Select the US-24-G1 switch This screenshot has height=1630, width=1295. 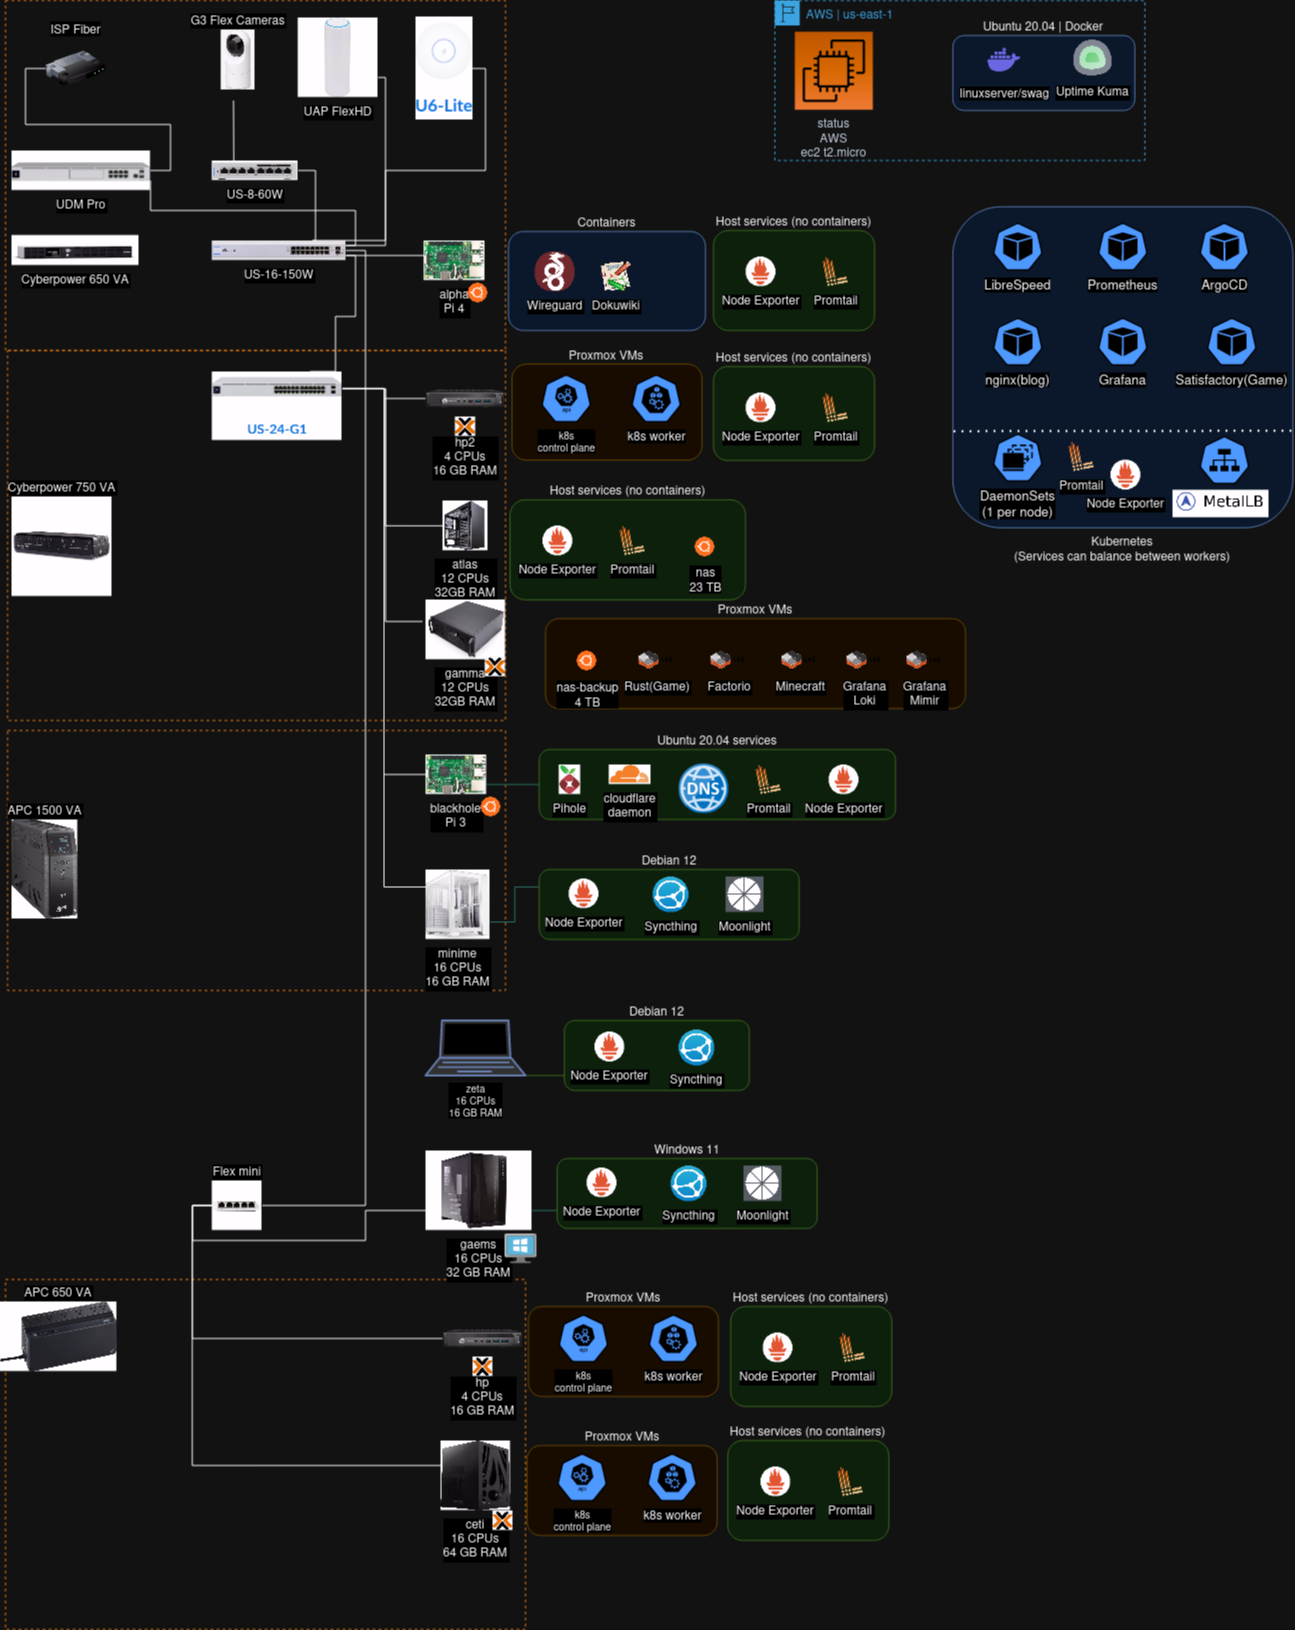[276, 405]
